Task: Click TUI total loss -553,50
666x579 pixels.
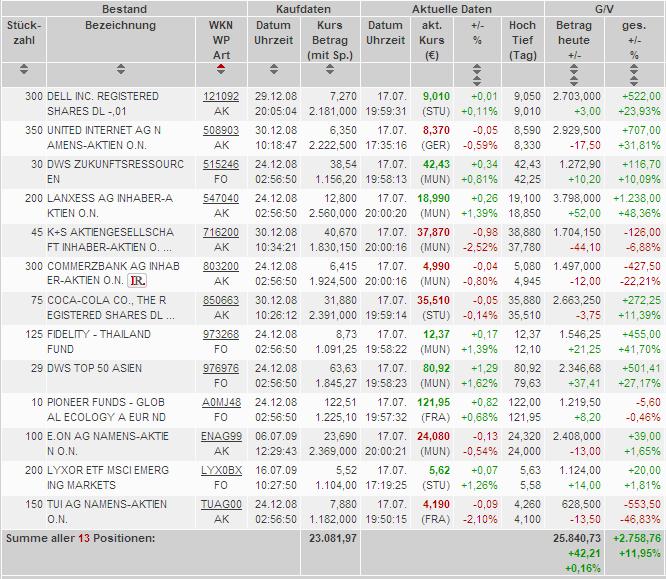Action: pyautogui.click(x=642, y=504)
